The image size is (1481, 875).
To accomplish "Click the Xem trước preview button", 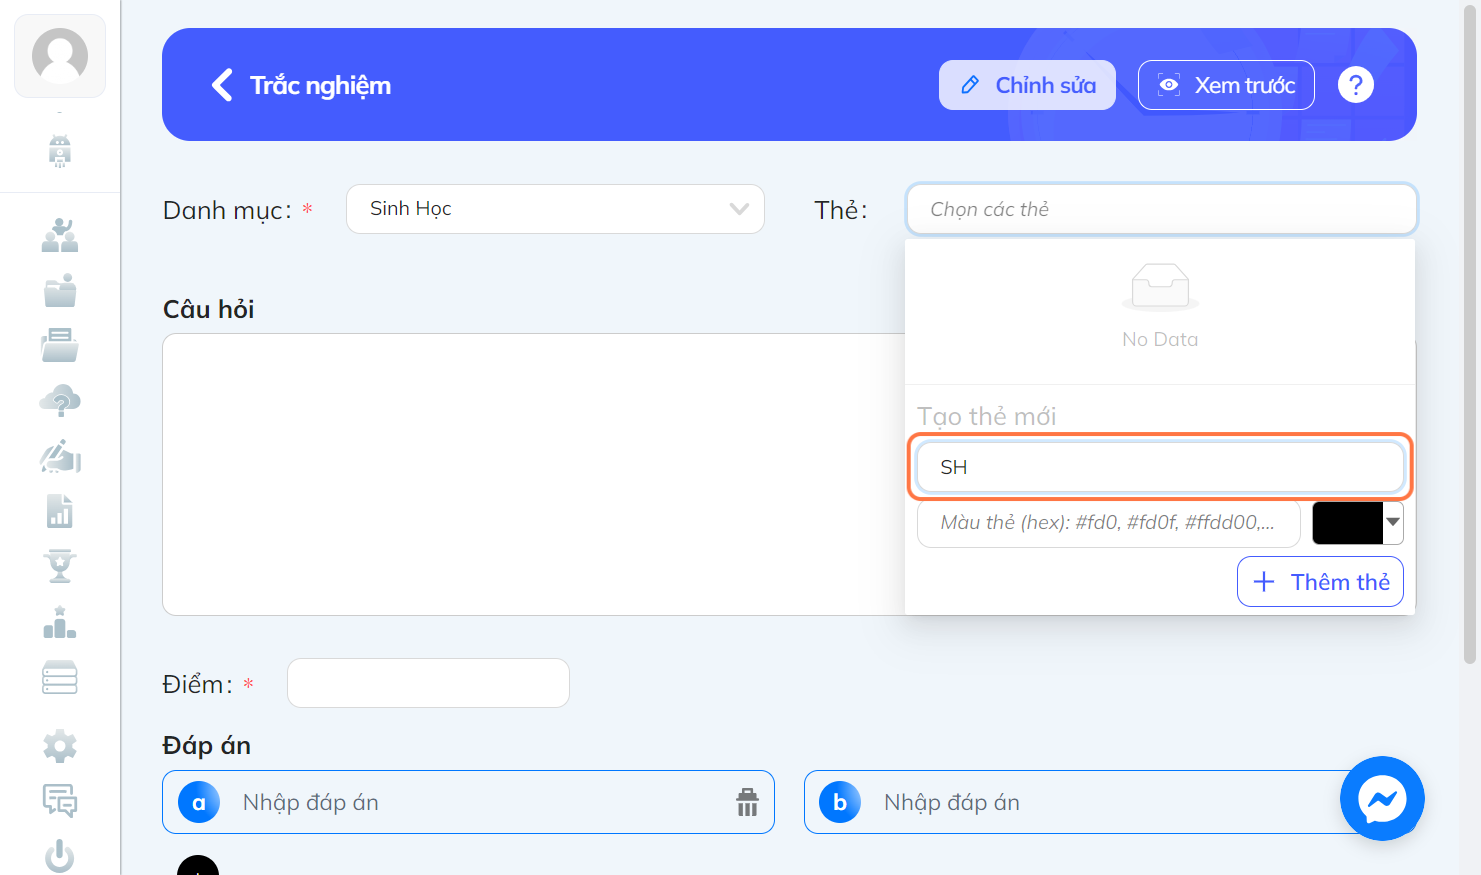I will click(x=1226, y=85).
